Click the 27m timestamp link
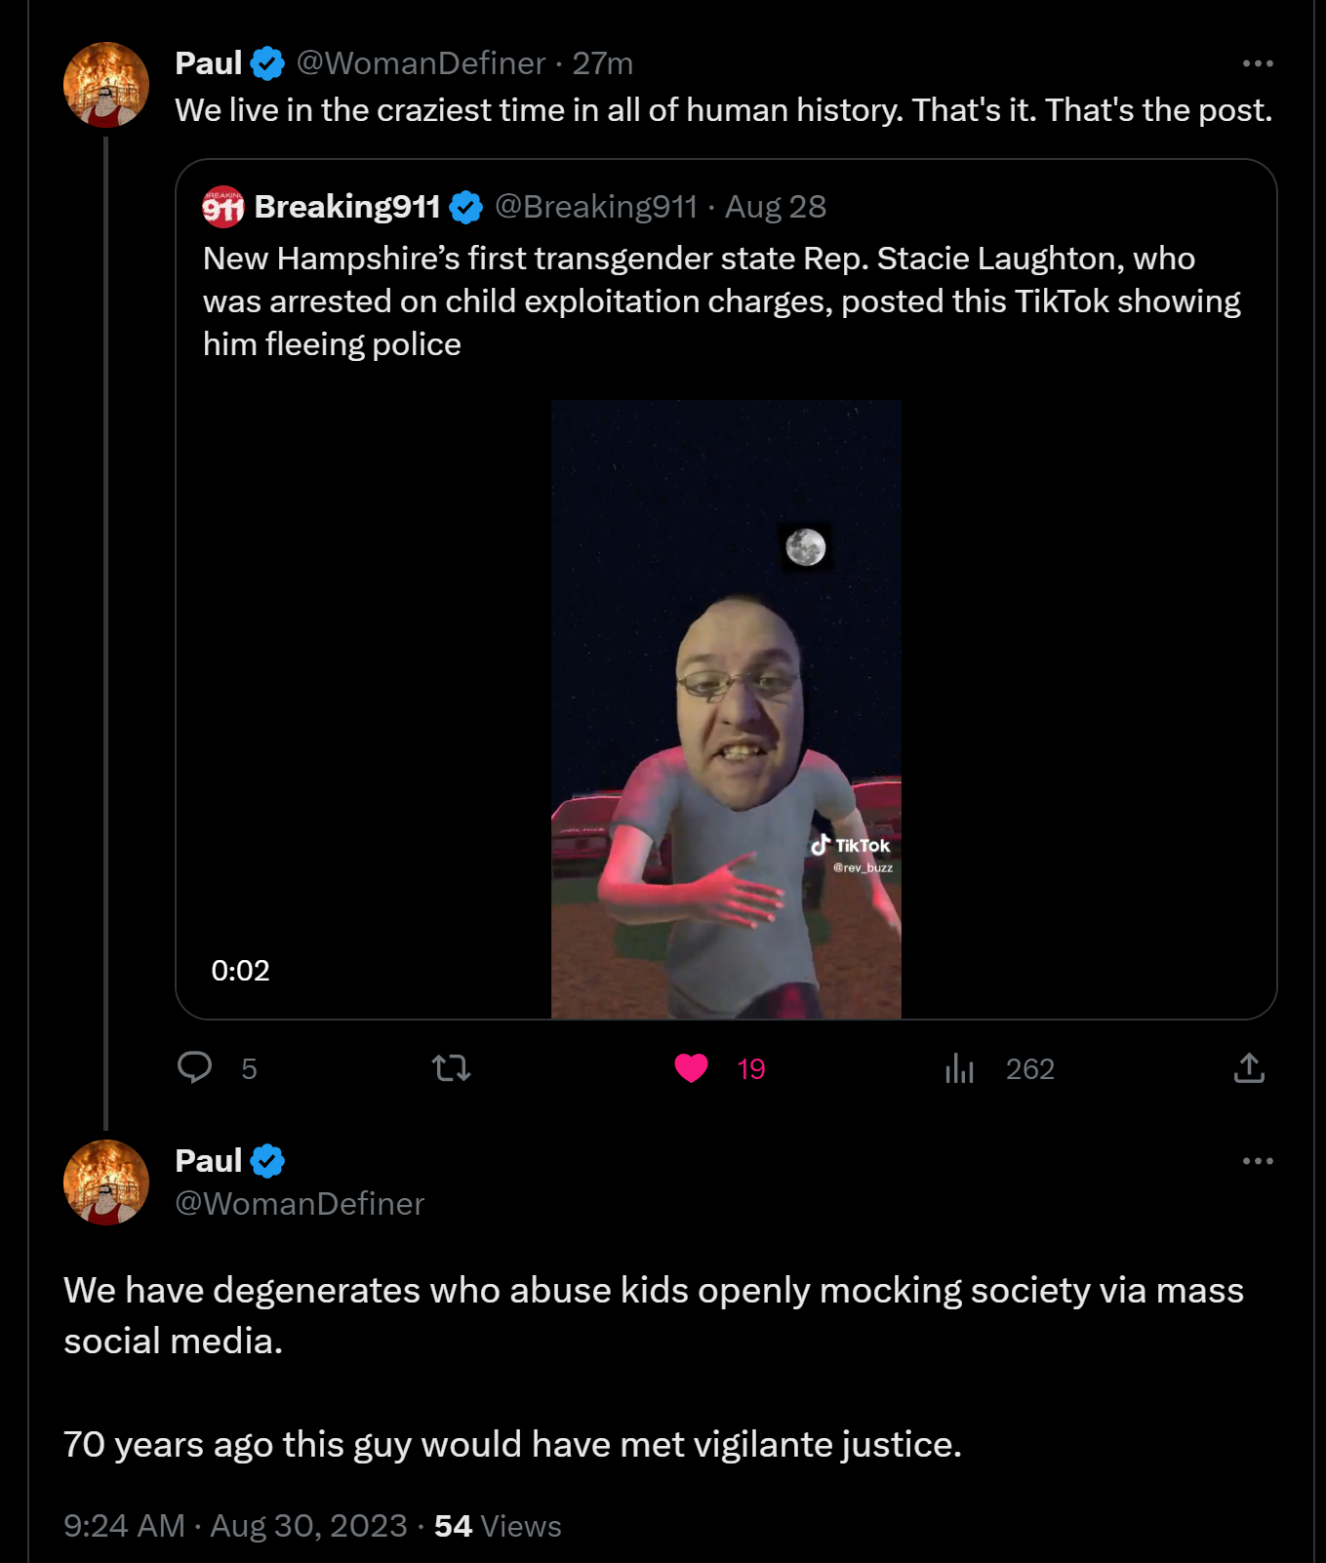This screenshot has width=1326, height=1563. pos(603,63)
